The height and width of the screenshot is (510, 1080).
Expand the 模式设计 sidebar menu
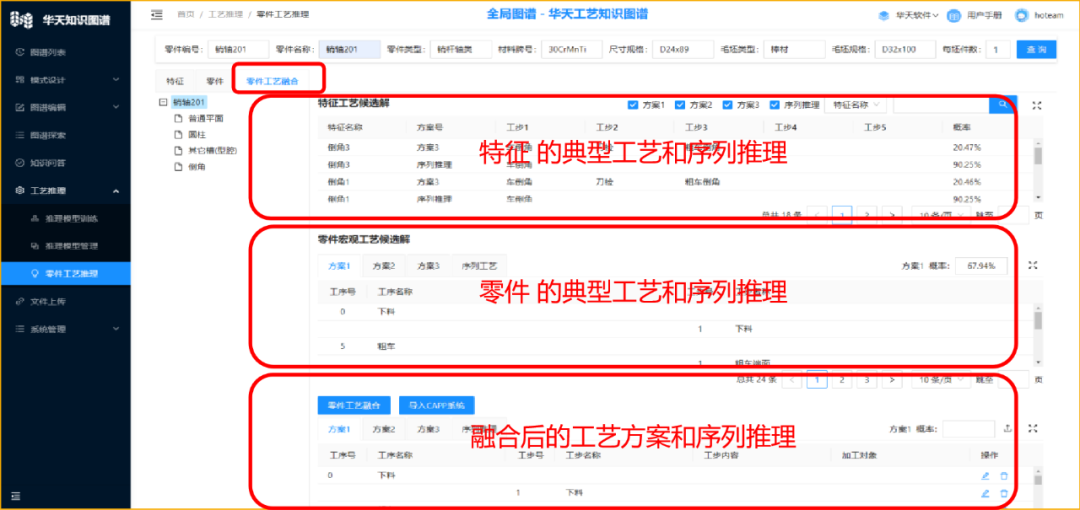coord(65,80)
